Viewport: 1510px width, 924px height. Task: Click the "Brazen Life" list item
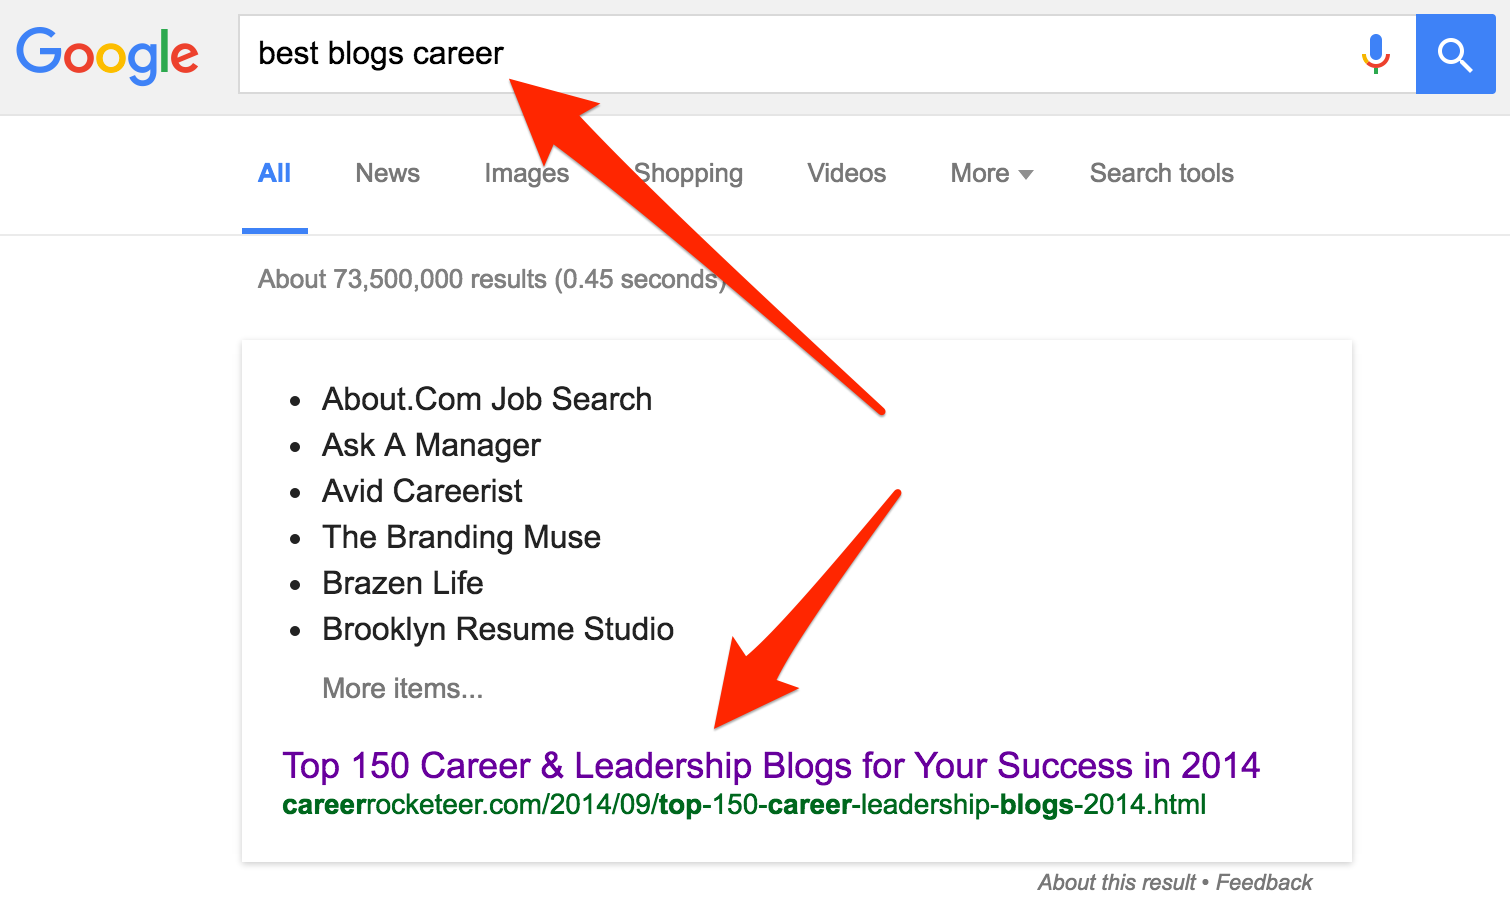tap(402, 583)
